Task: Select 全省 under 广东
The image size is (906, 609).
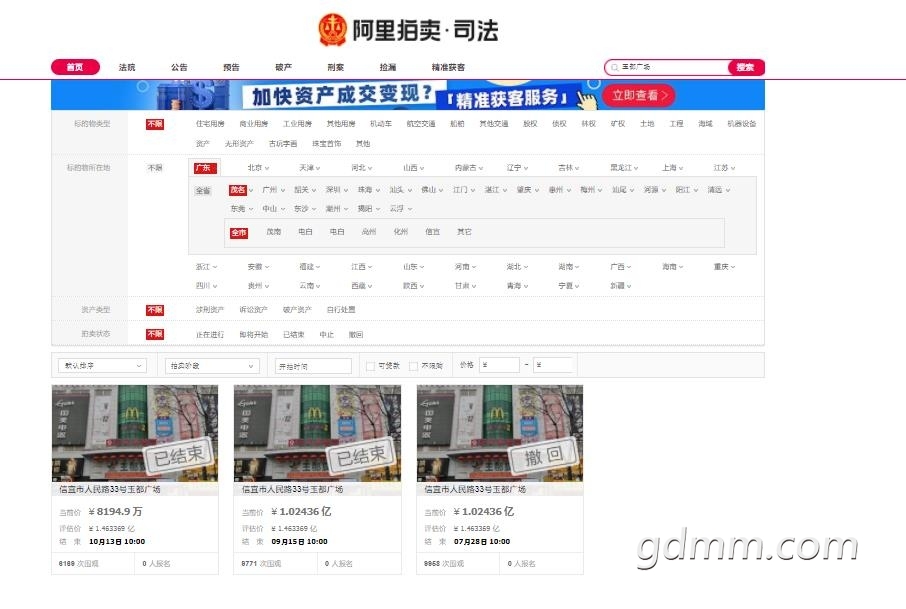Action: pyautogui.click(x=203, y=190)
